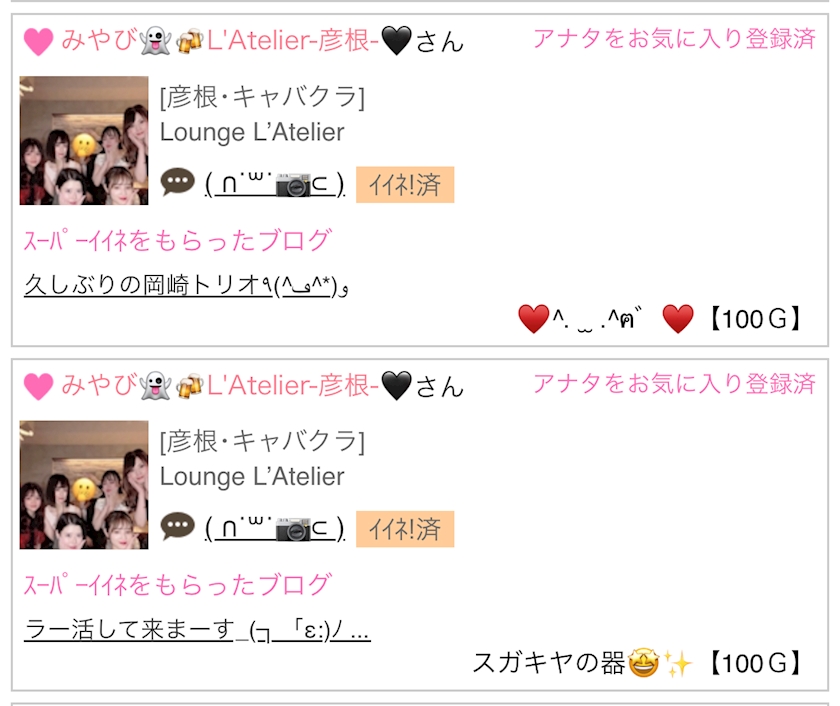Open blog post ラー活して来まーす
The image size is (840, 706).
pyautogui.click(x=197, y=629)
